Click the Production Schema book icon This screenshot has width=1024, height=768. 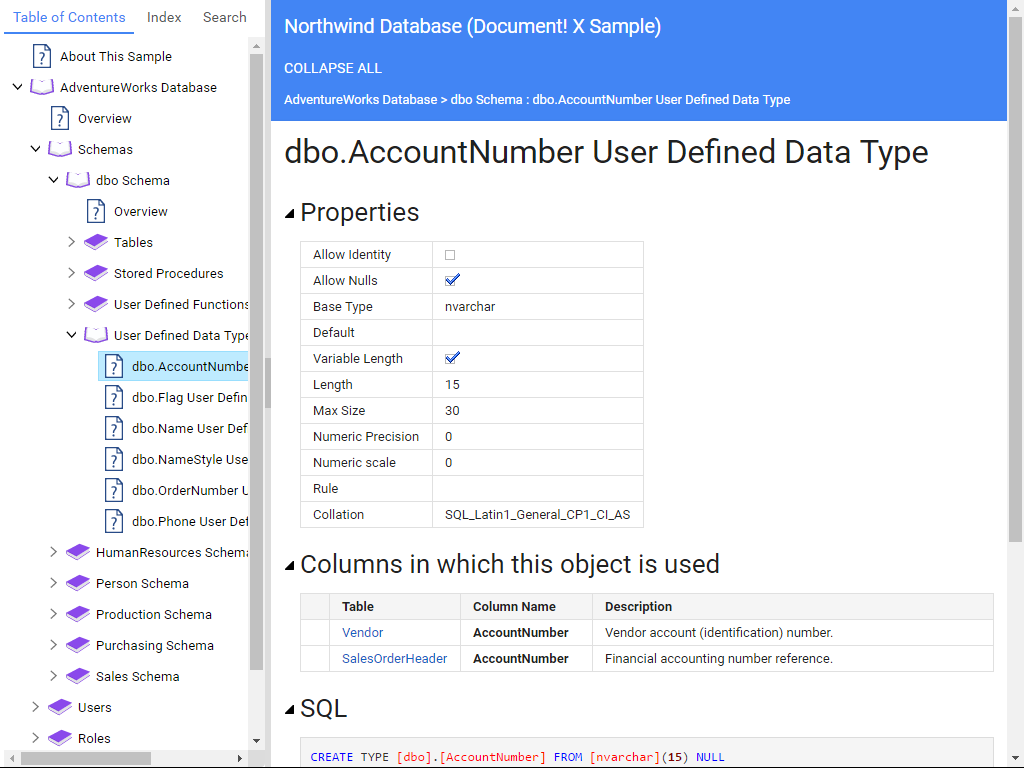tap(78, 615)
